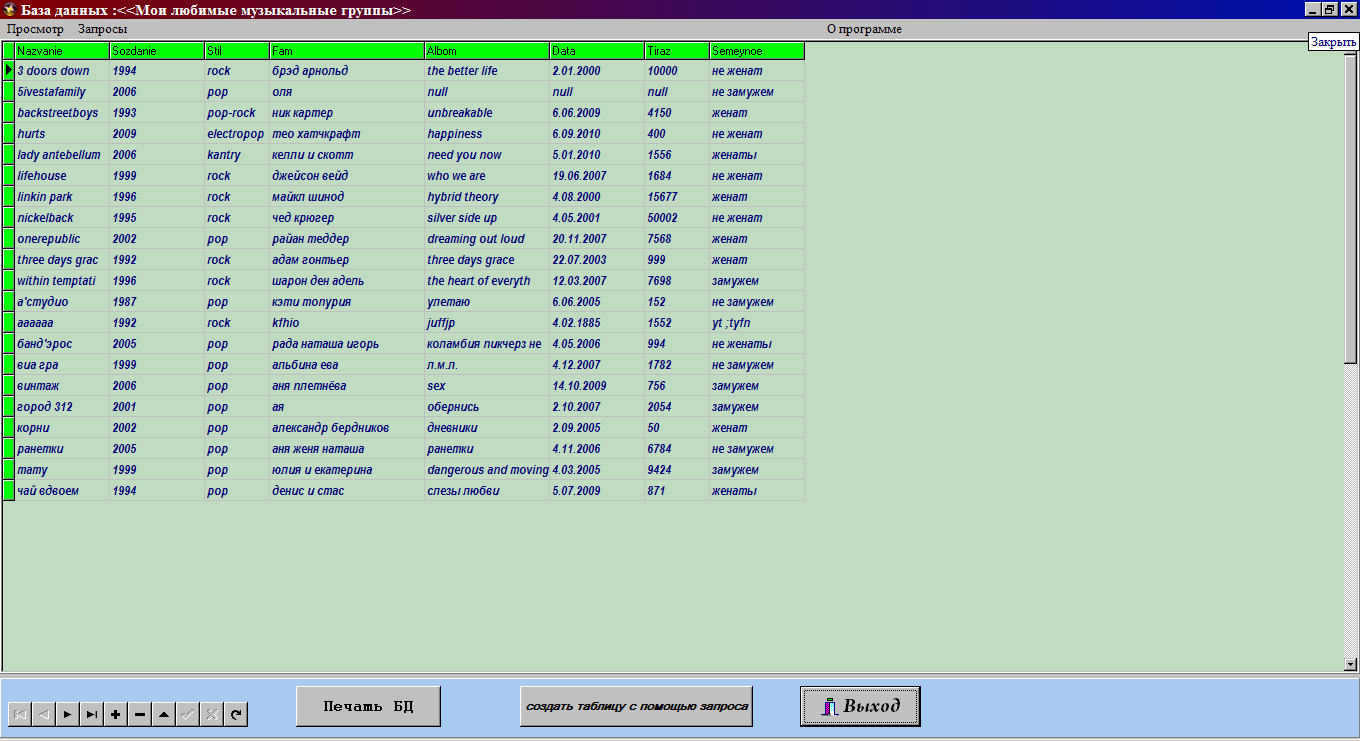The image size is (1360, 741).
Task: Select the linkin park name cell
Action: pyautogui.click(x=62, y=197)
